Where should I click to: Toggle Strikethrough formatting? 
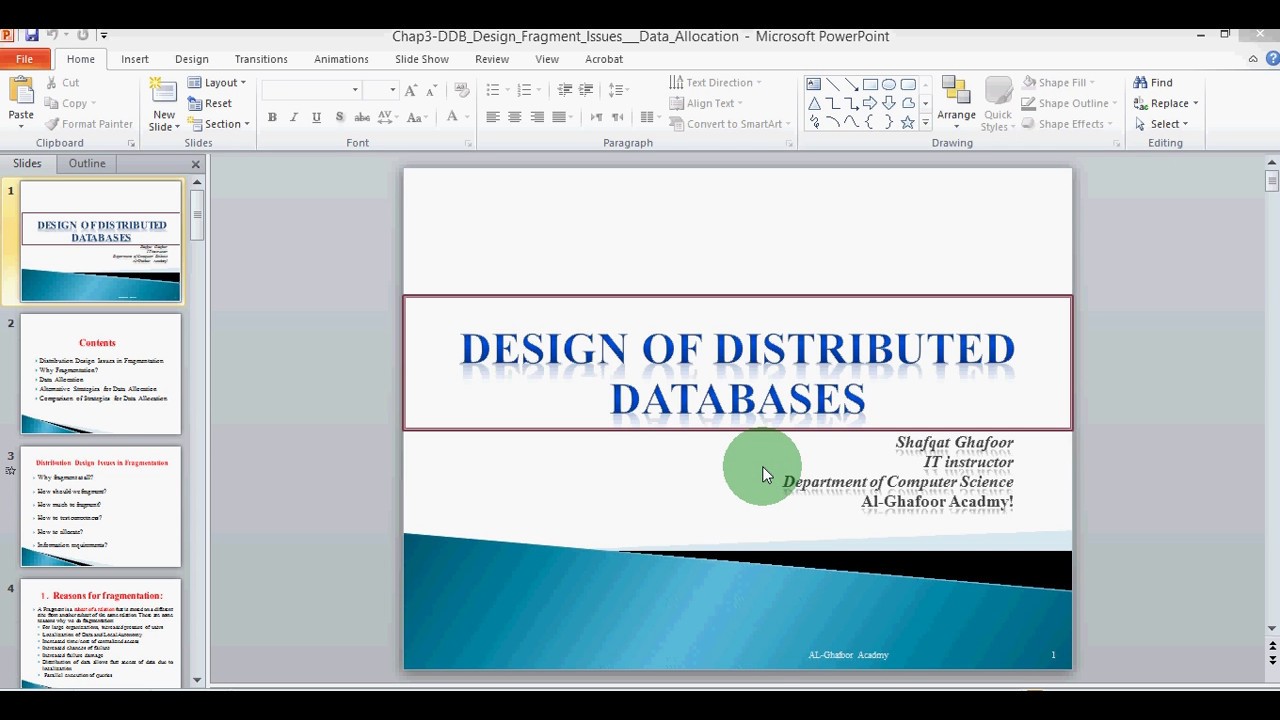tap(362, 117)
